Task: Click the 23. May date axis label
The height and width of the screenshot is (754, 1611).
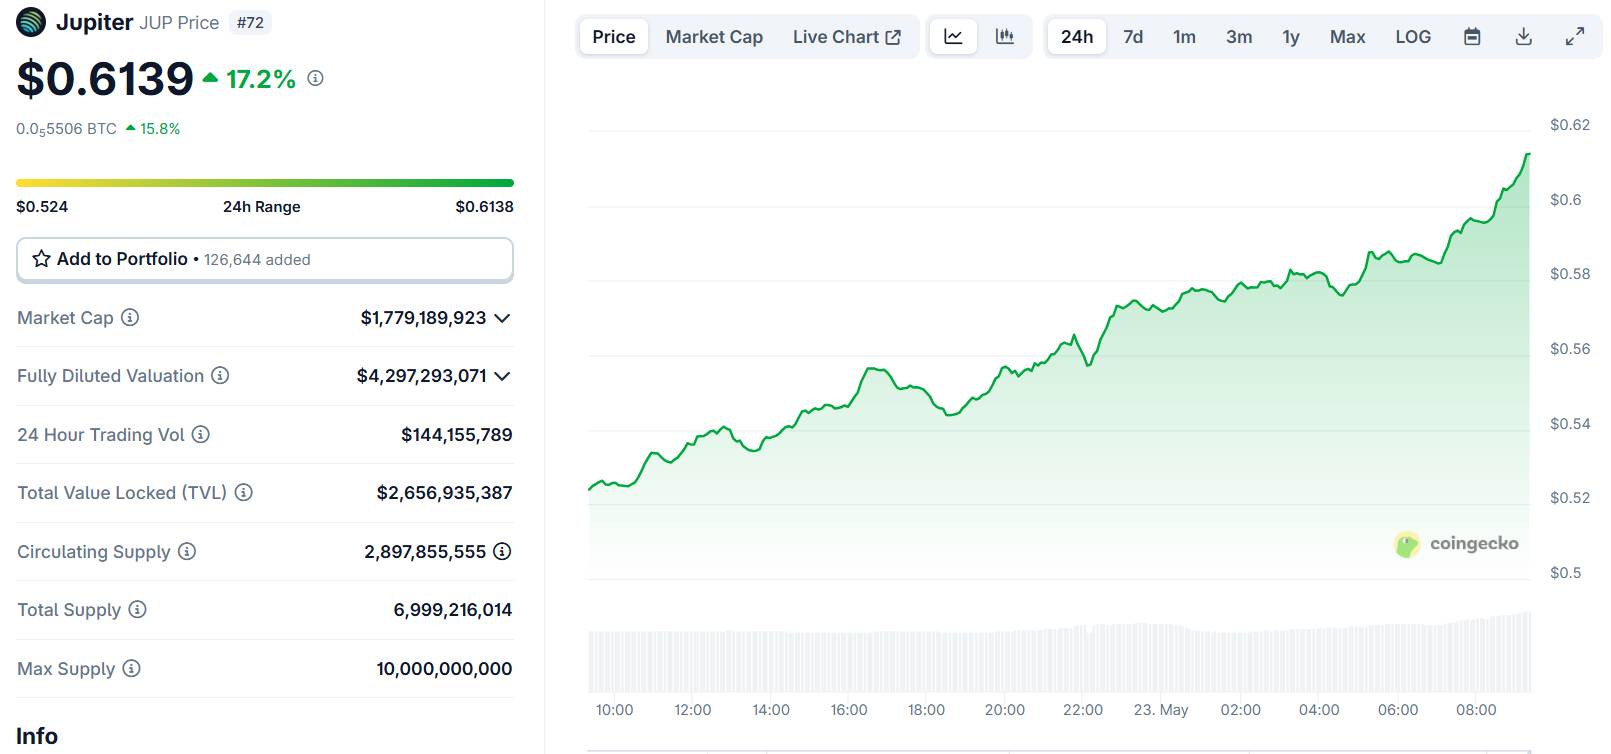Action: click(x=1161, y=710)
